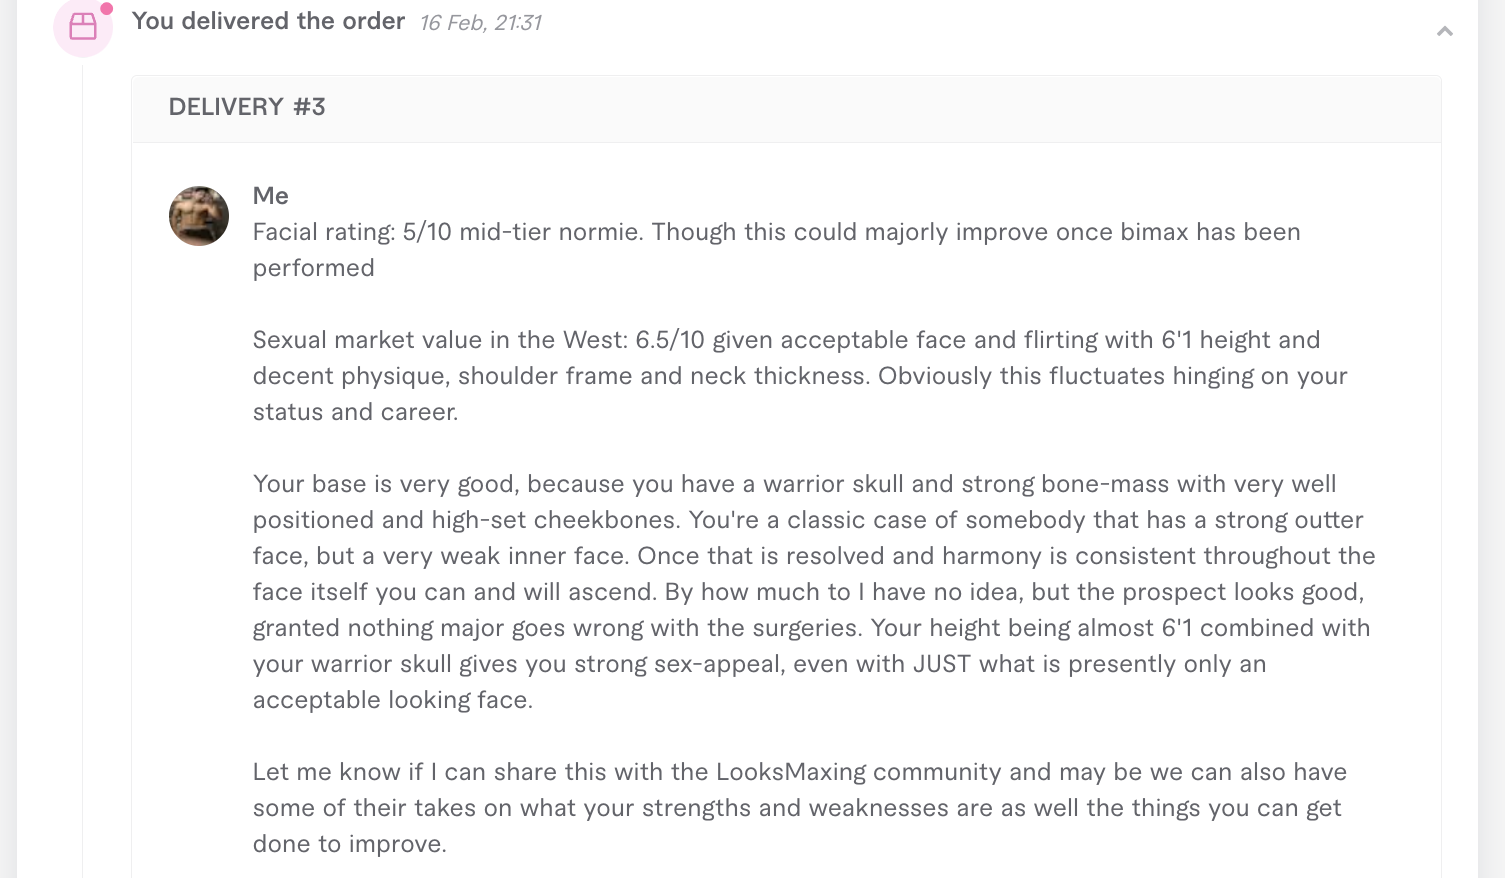This screenshot has height=878, width=1505.
Task: Click the "6.5/10" rating text
Action: click(x=670, y=340)
